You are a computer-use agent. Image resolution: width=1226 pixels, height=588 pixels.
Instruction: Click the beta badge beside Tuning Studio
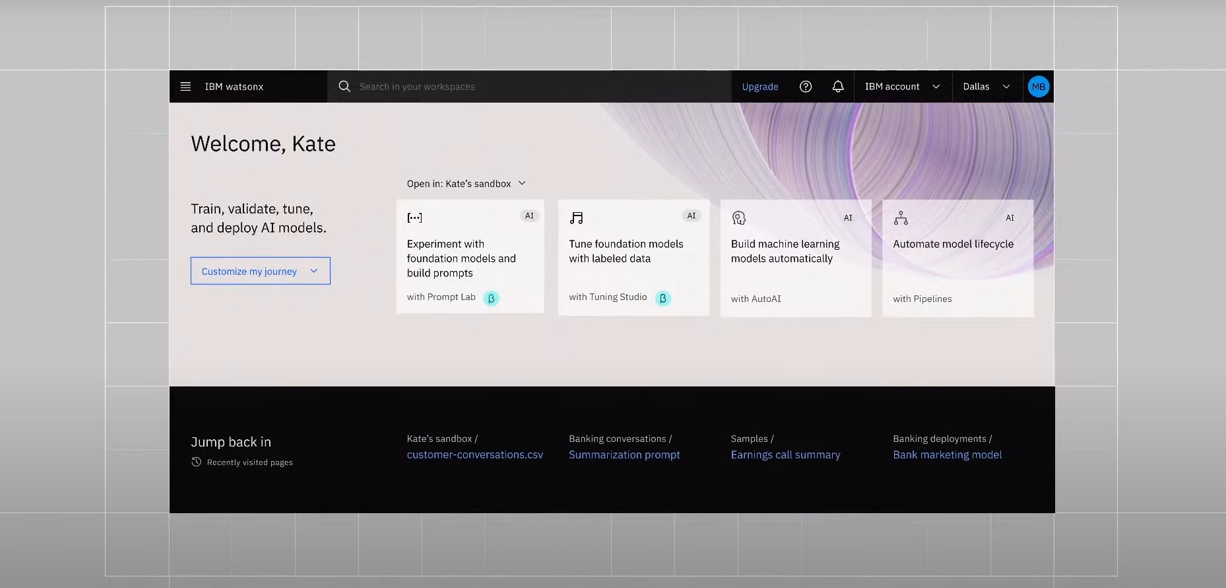click(x=662, y=298)
